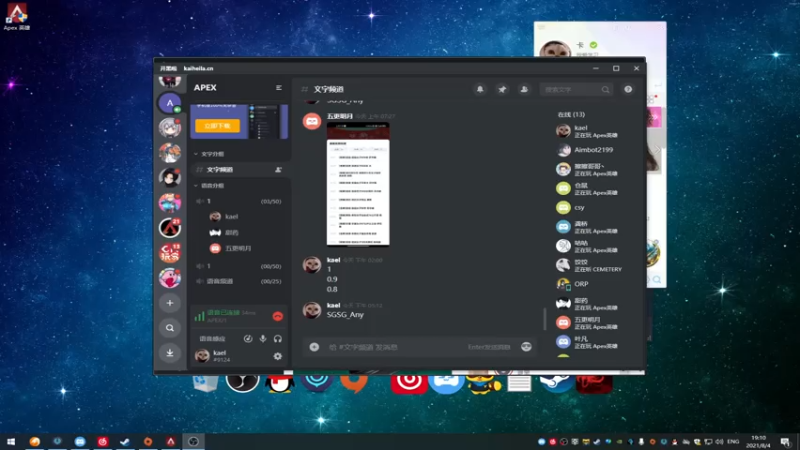The height and width of the screenshot is (450, 800).
Task: Select the purple 'A' server icon
Action: (x=170, y=103)
